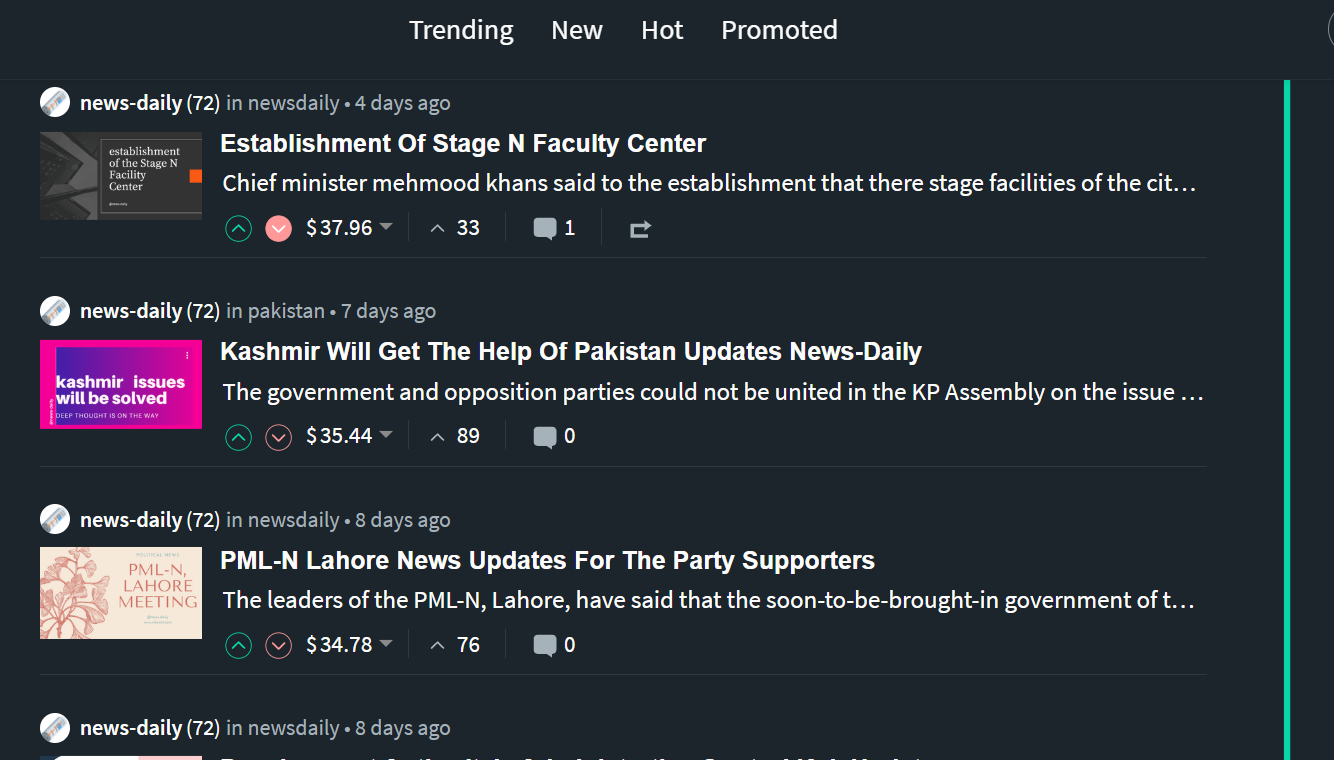This screenshot has height=760, width=1334.
Task: Open the Promoted feed tab
Action: (779, 30)
